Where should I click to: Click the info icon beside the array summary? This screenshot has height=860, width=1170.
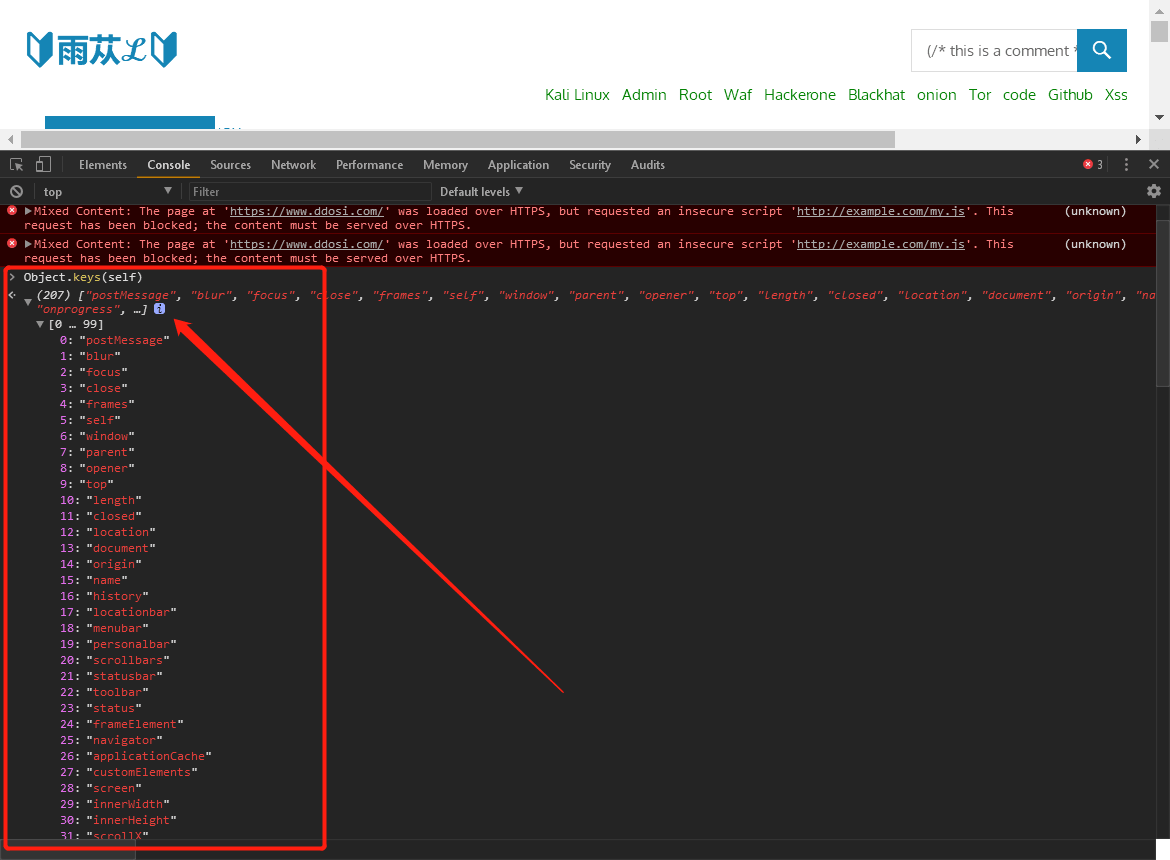click(160, 309)
